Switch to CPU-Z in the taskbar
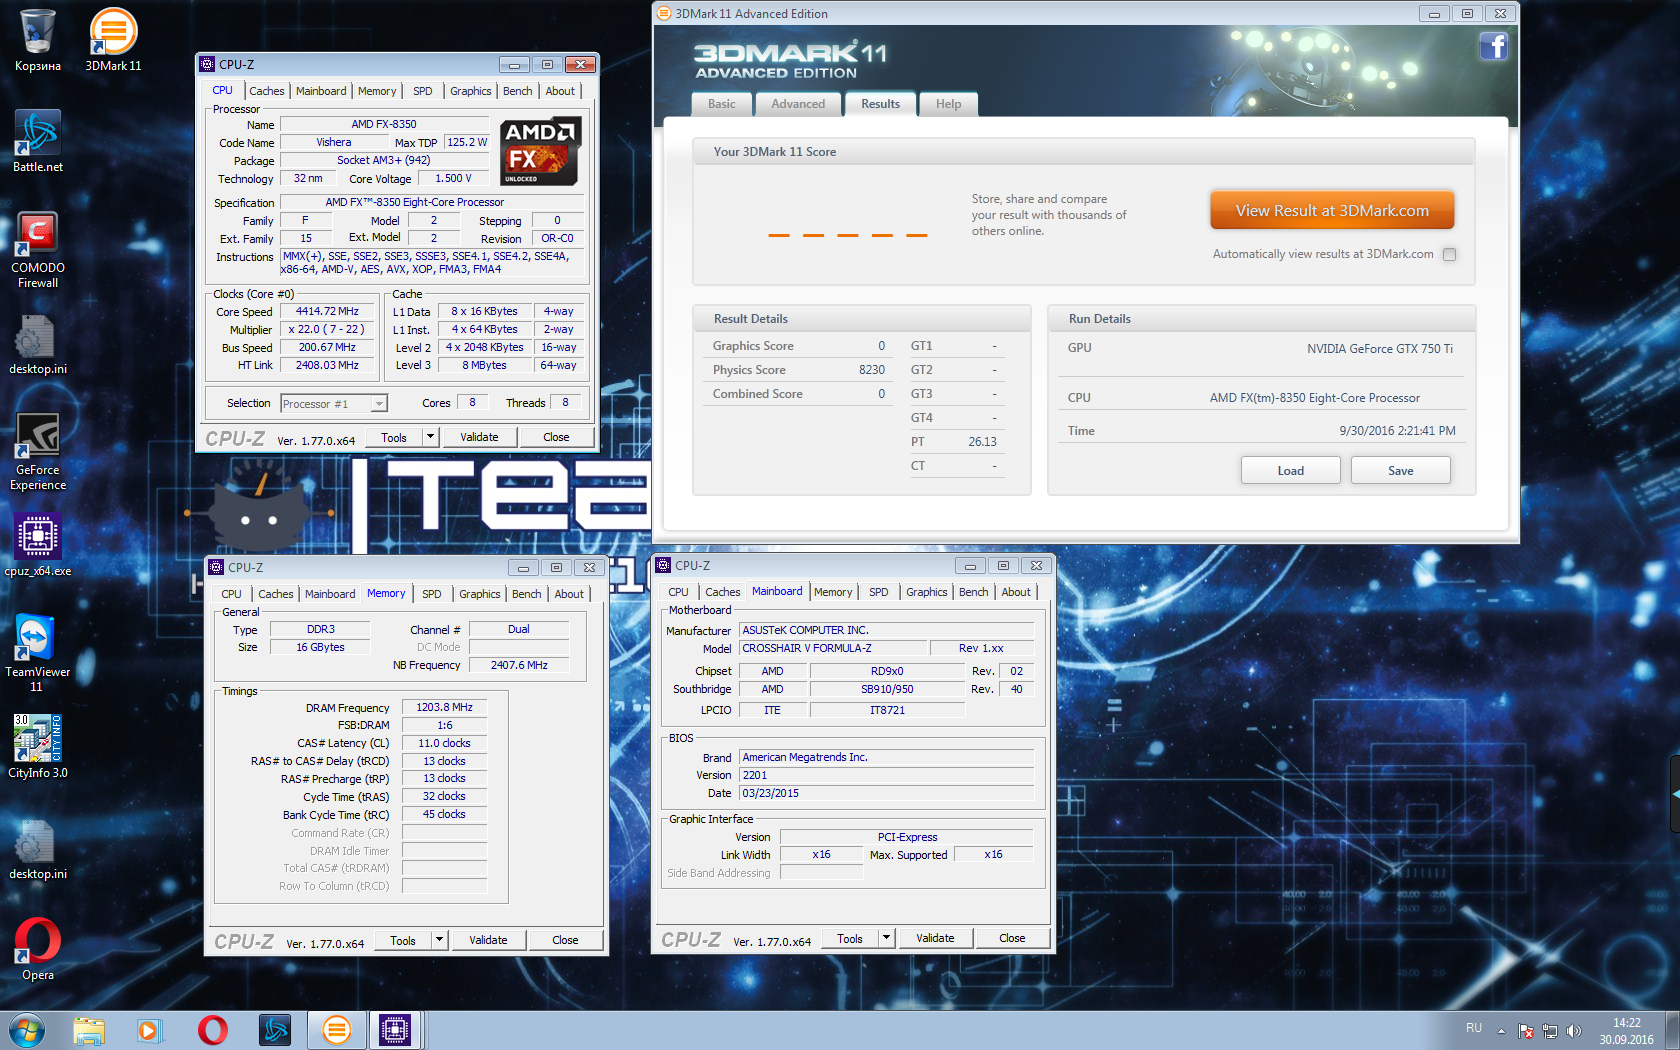 (x=395, y=1030)
